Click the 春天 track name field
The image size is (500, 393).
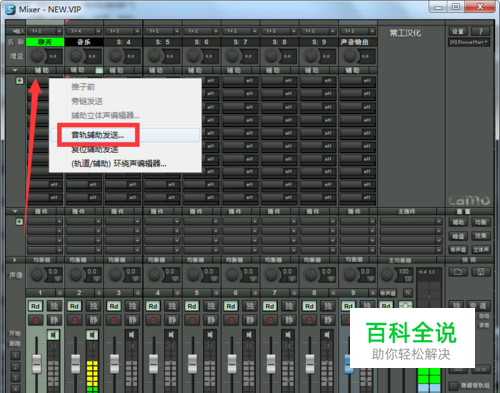pyautogui.click(x=45, y=42)
